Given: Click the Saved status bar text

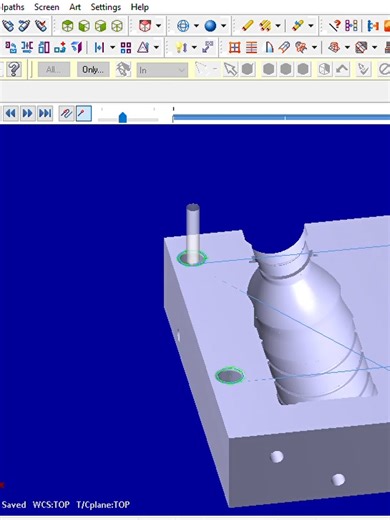Looking at the screenshot, I should (x=14, y=504).
